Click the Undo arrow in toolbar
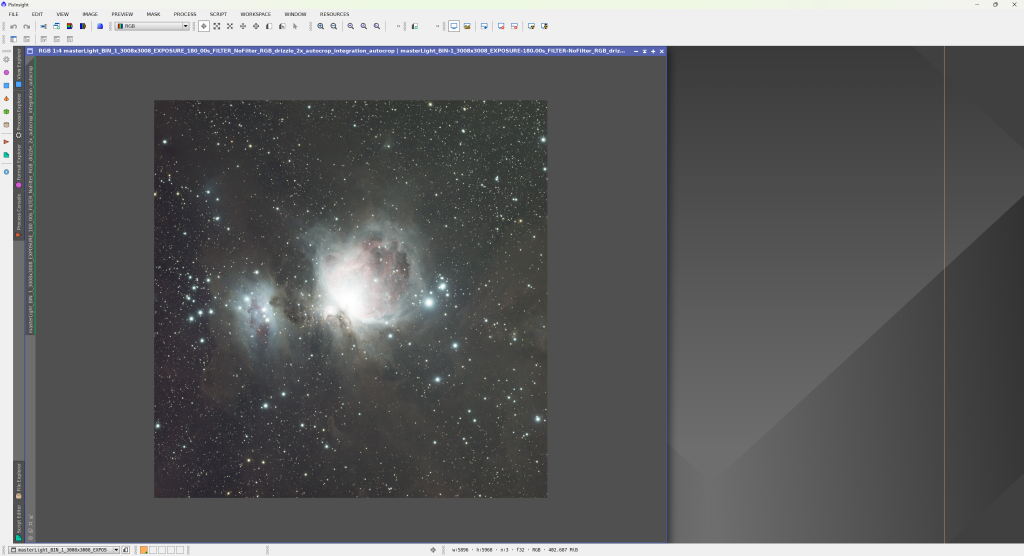Image resolution: width=1024 pixels, height=556 pixels. [x=13, y=26]
